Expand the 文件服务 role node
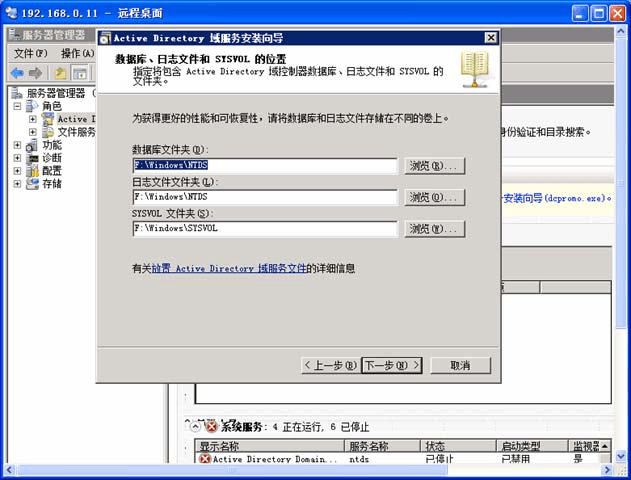Screen dimensions: 631x480 pos(33,132)
